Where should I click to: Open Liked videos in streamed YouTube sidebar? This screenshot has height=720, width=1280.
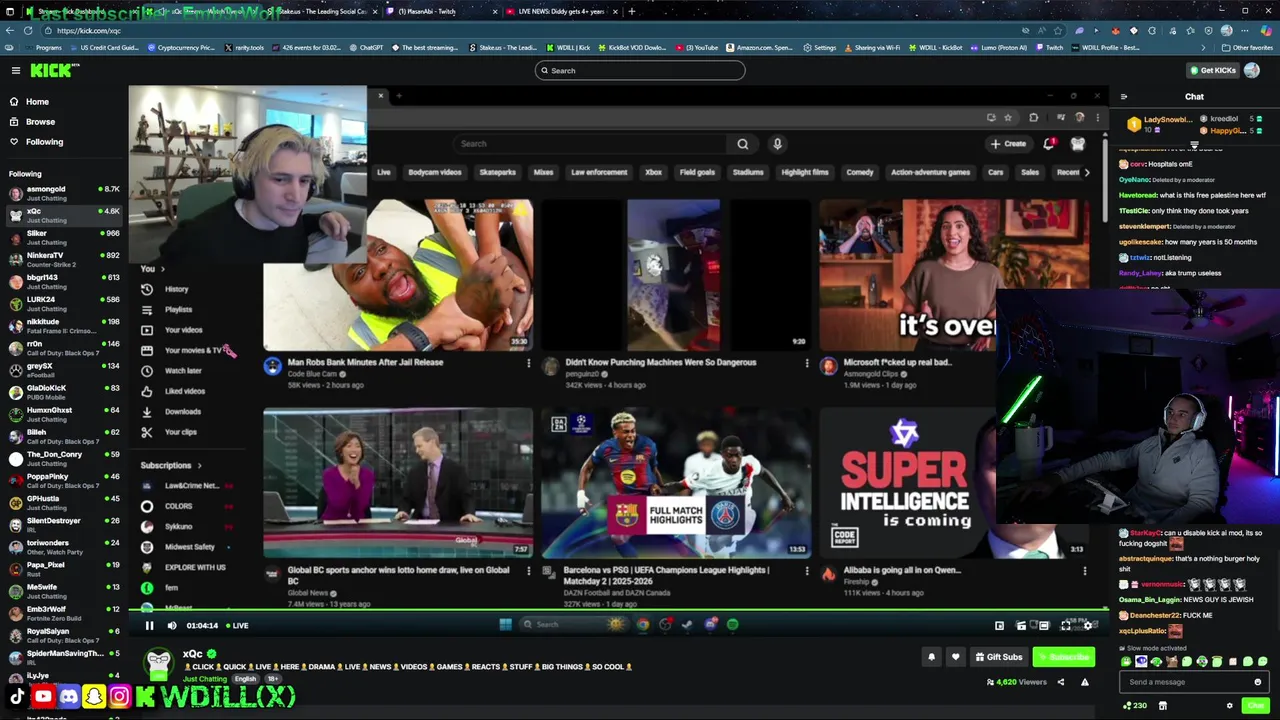[x=184, y=391]
